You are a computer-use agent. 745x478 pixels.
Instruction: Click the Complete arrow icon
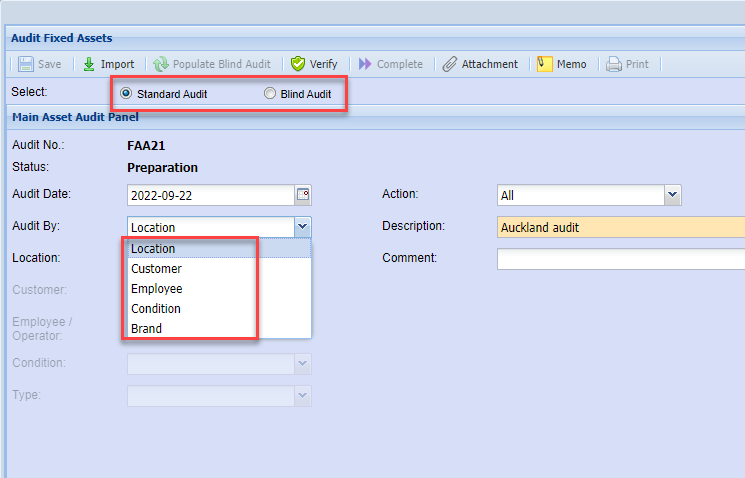[365, 64]
